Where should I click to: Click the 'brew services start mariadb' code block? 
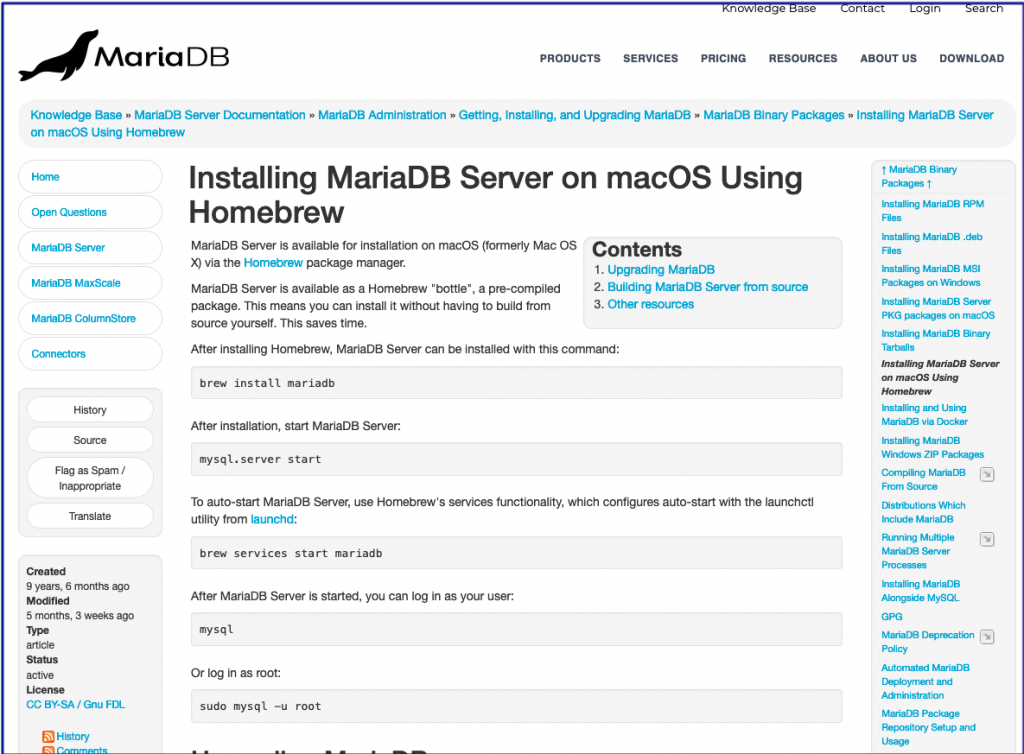(x=516, y=553)
